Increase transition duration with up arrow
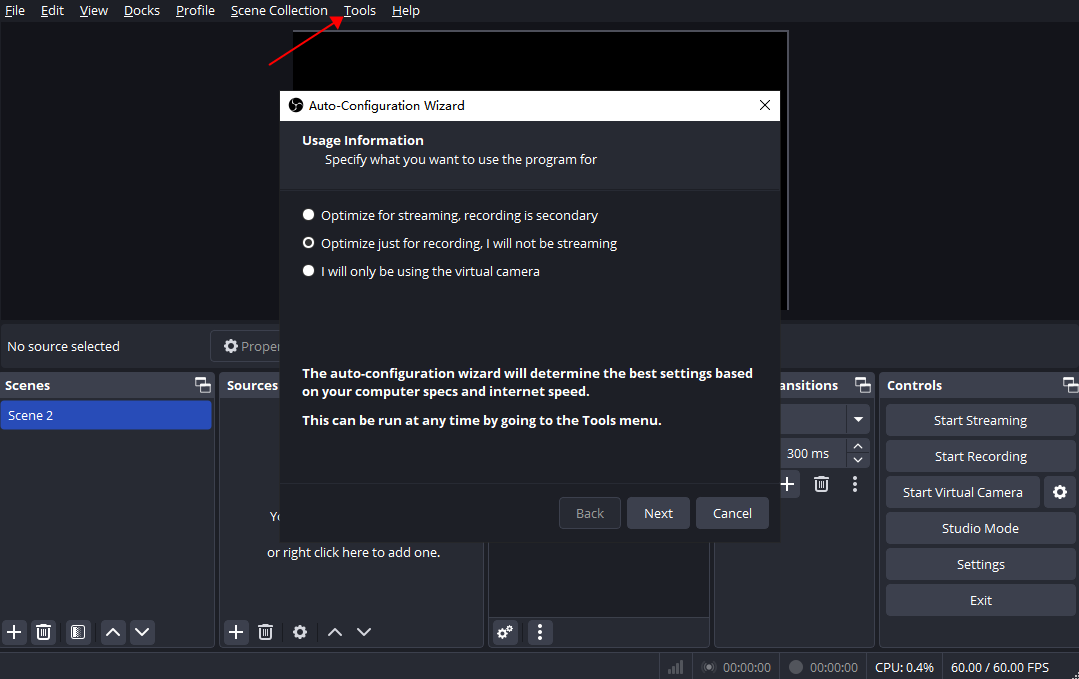The height and width of the screenshot is (679, 1079). 858,447
